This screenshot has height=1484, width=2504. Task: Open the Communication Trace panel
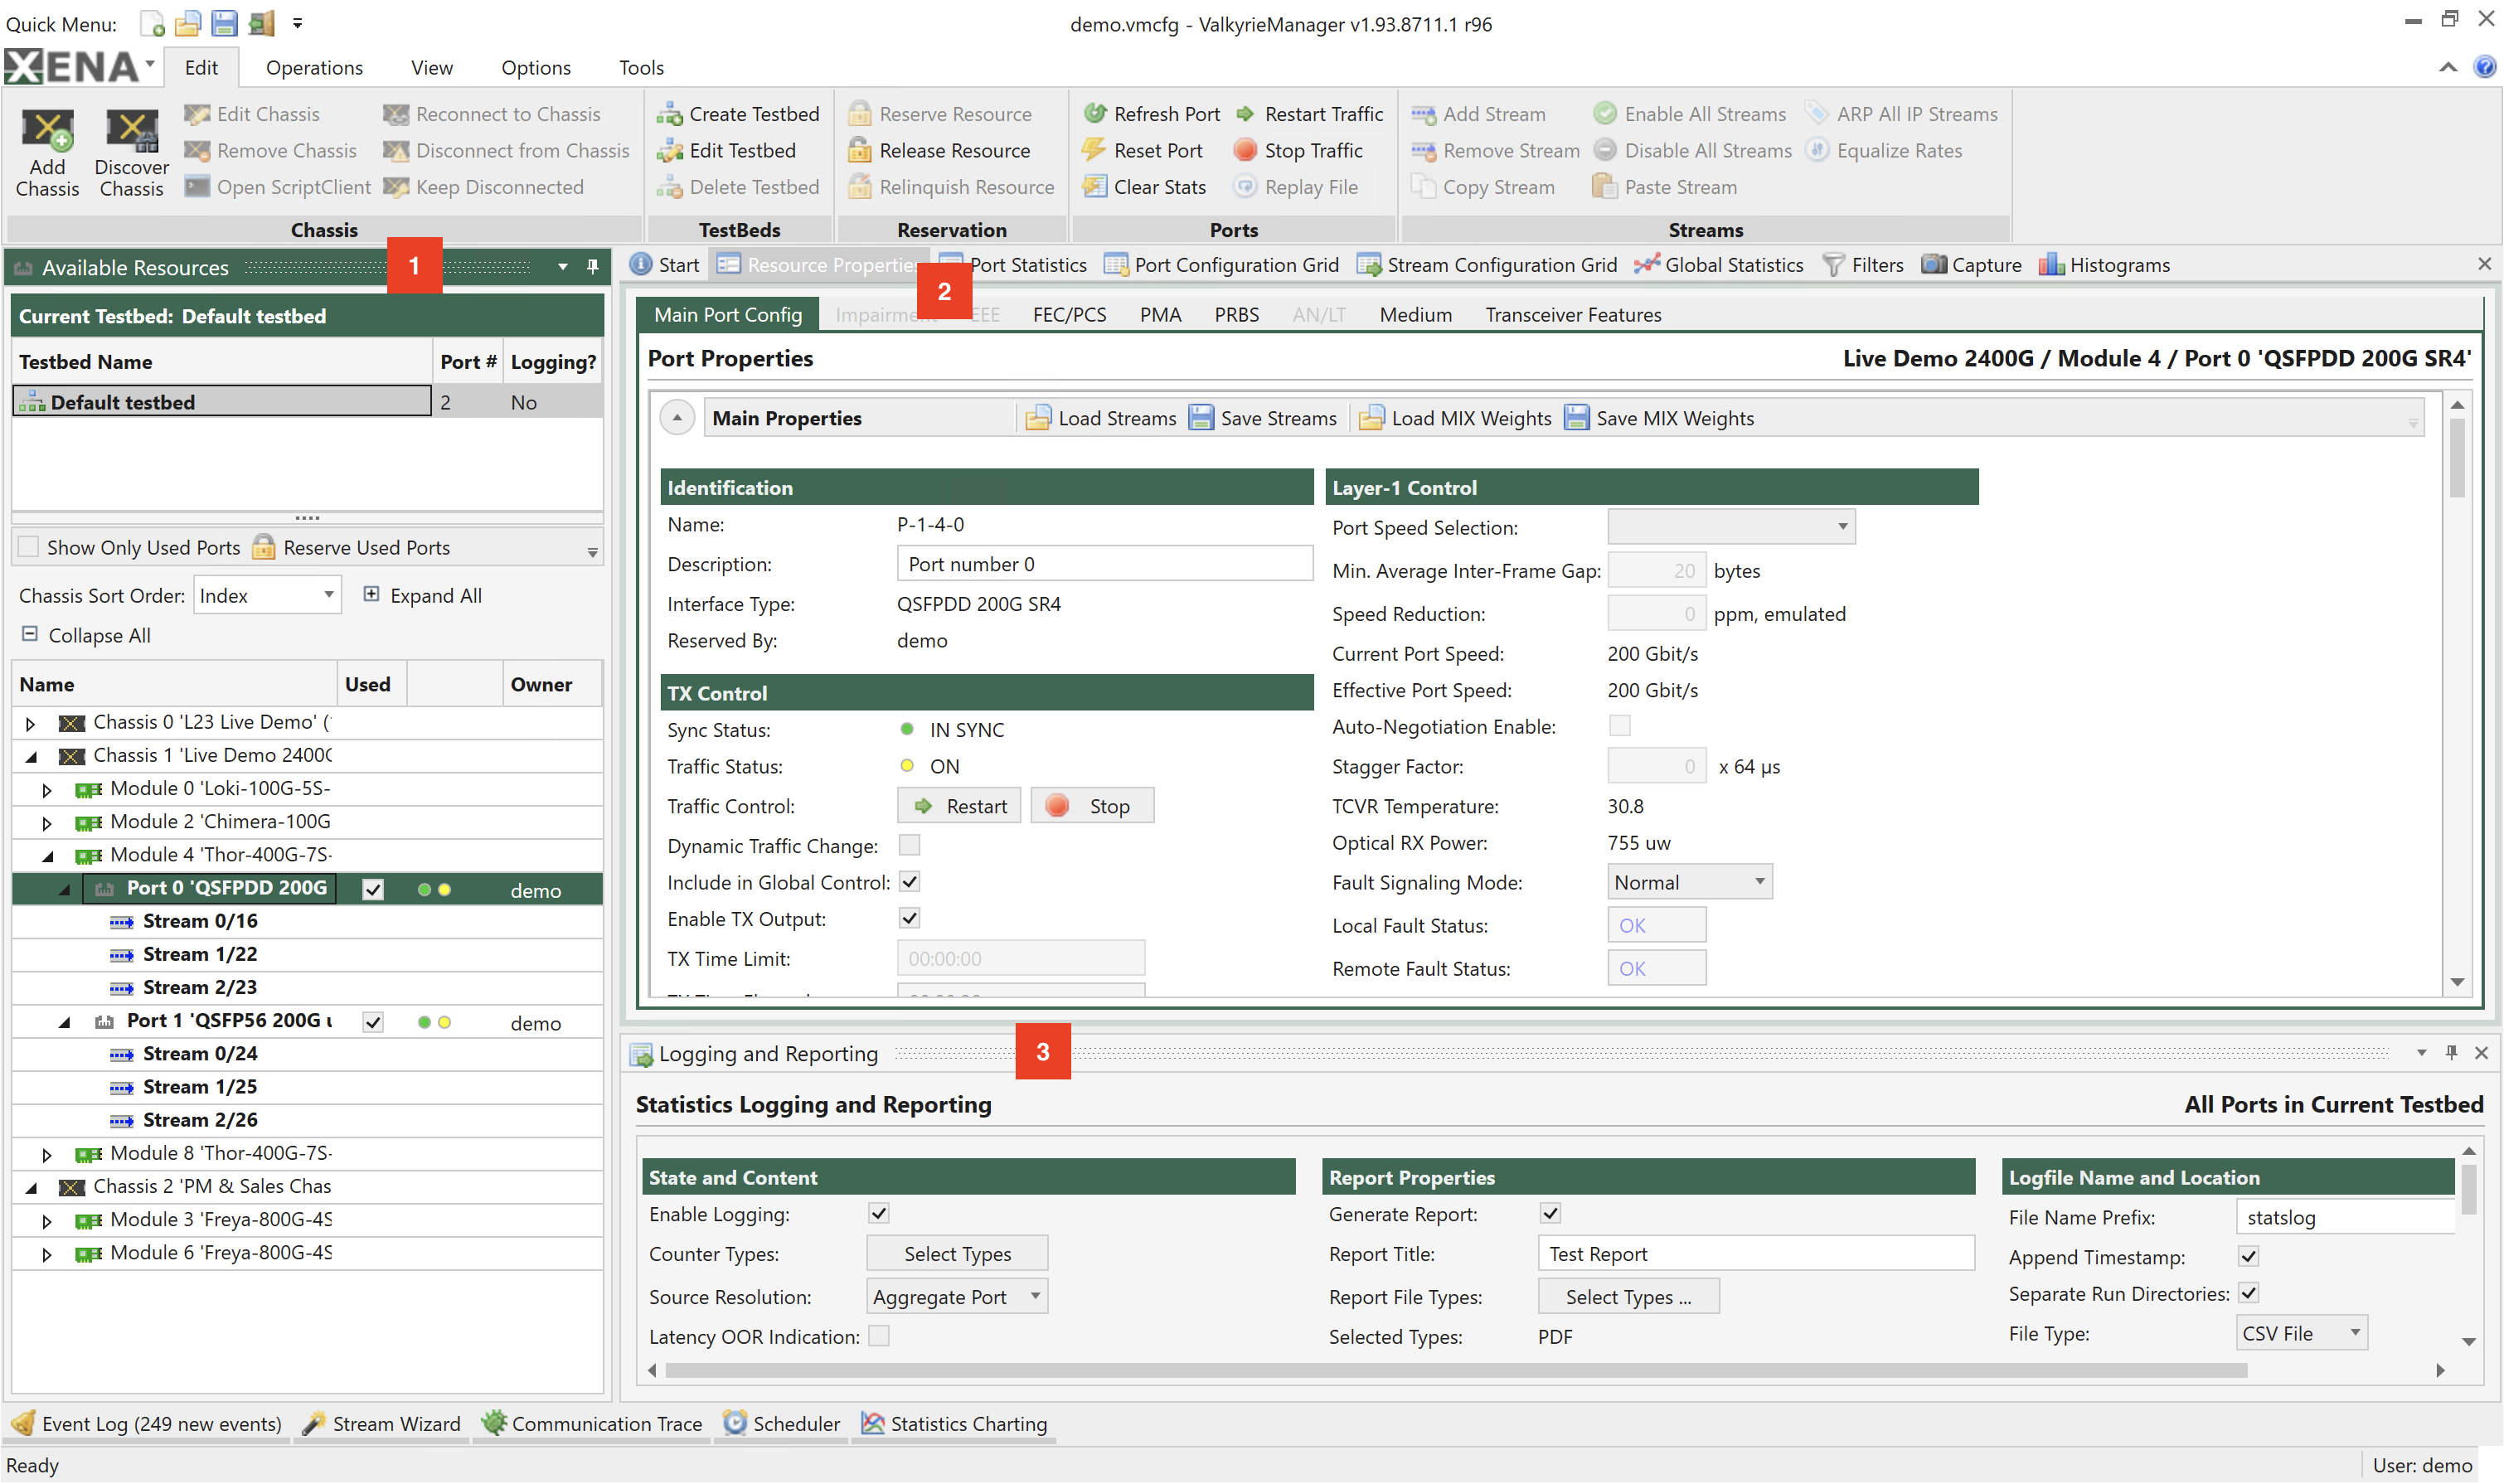click(x=592, y=1423)
